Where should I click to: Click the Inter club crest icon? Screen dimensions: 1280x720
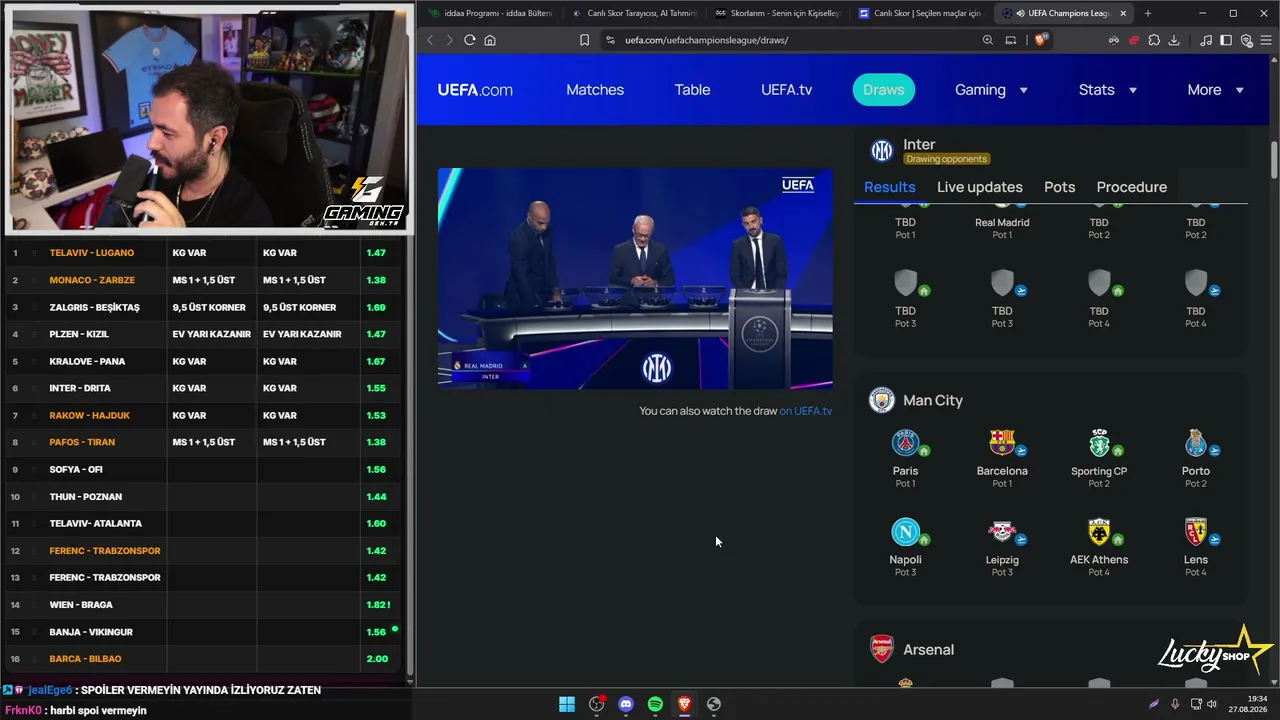pos(881,151)
